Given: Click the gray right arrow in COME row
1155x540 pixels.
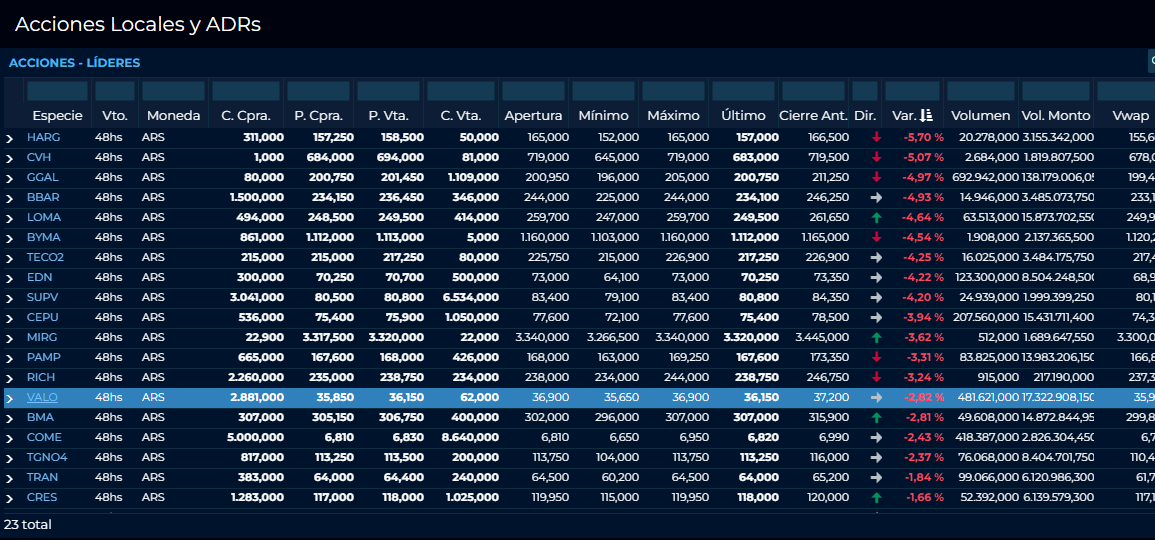Looking at the screenshot, I should [876, 438].
